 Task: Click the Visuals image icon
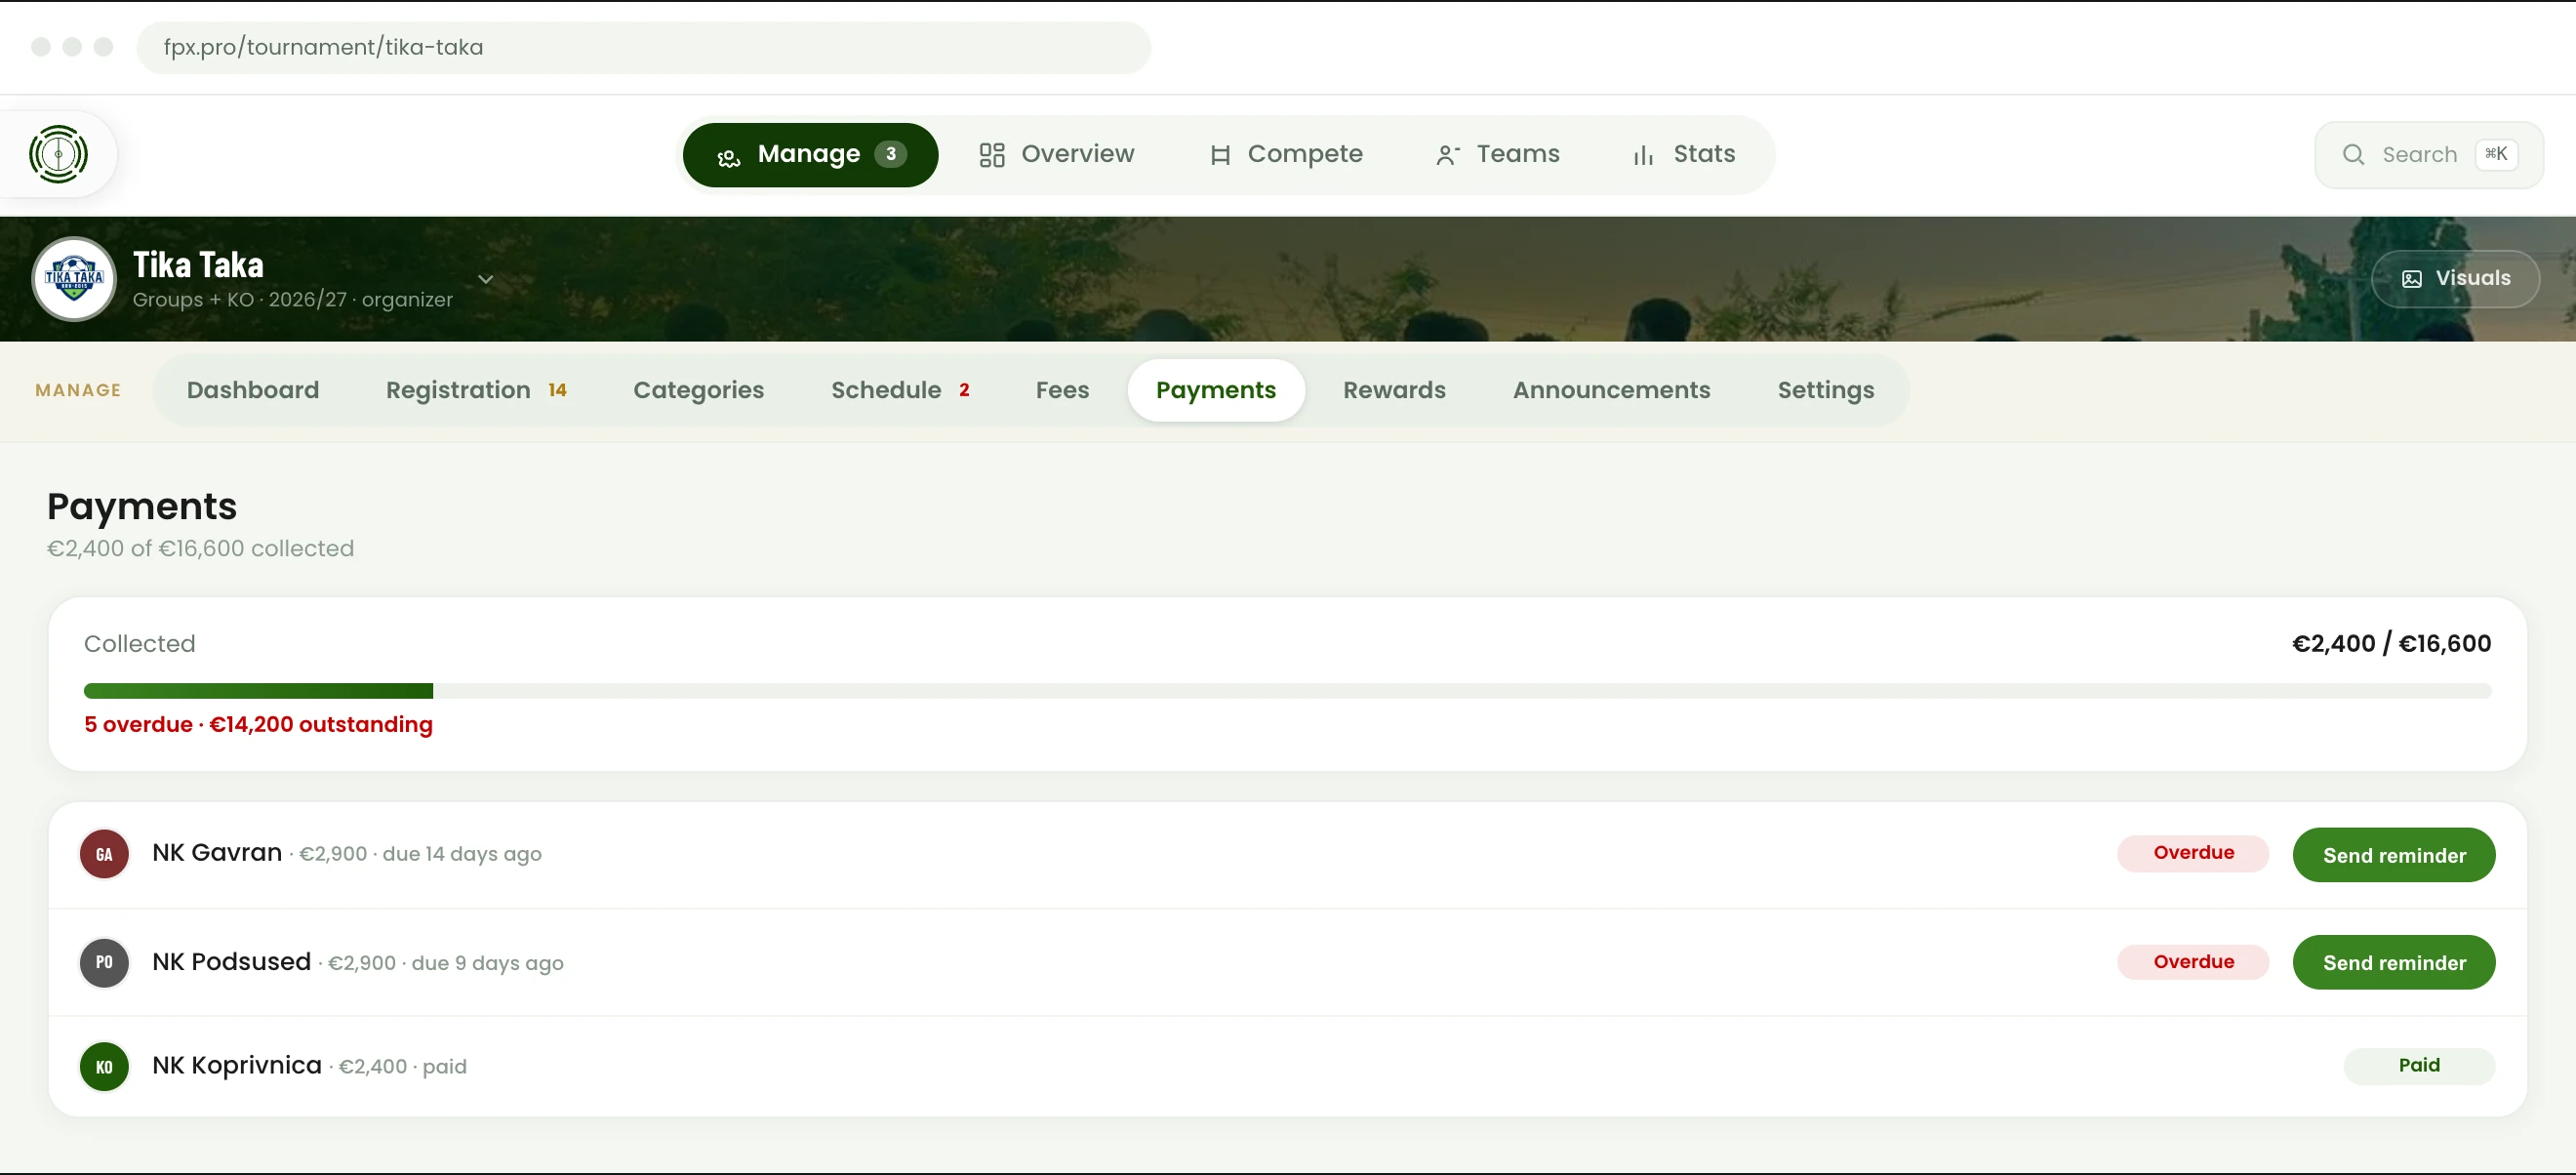point(2411,279)
